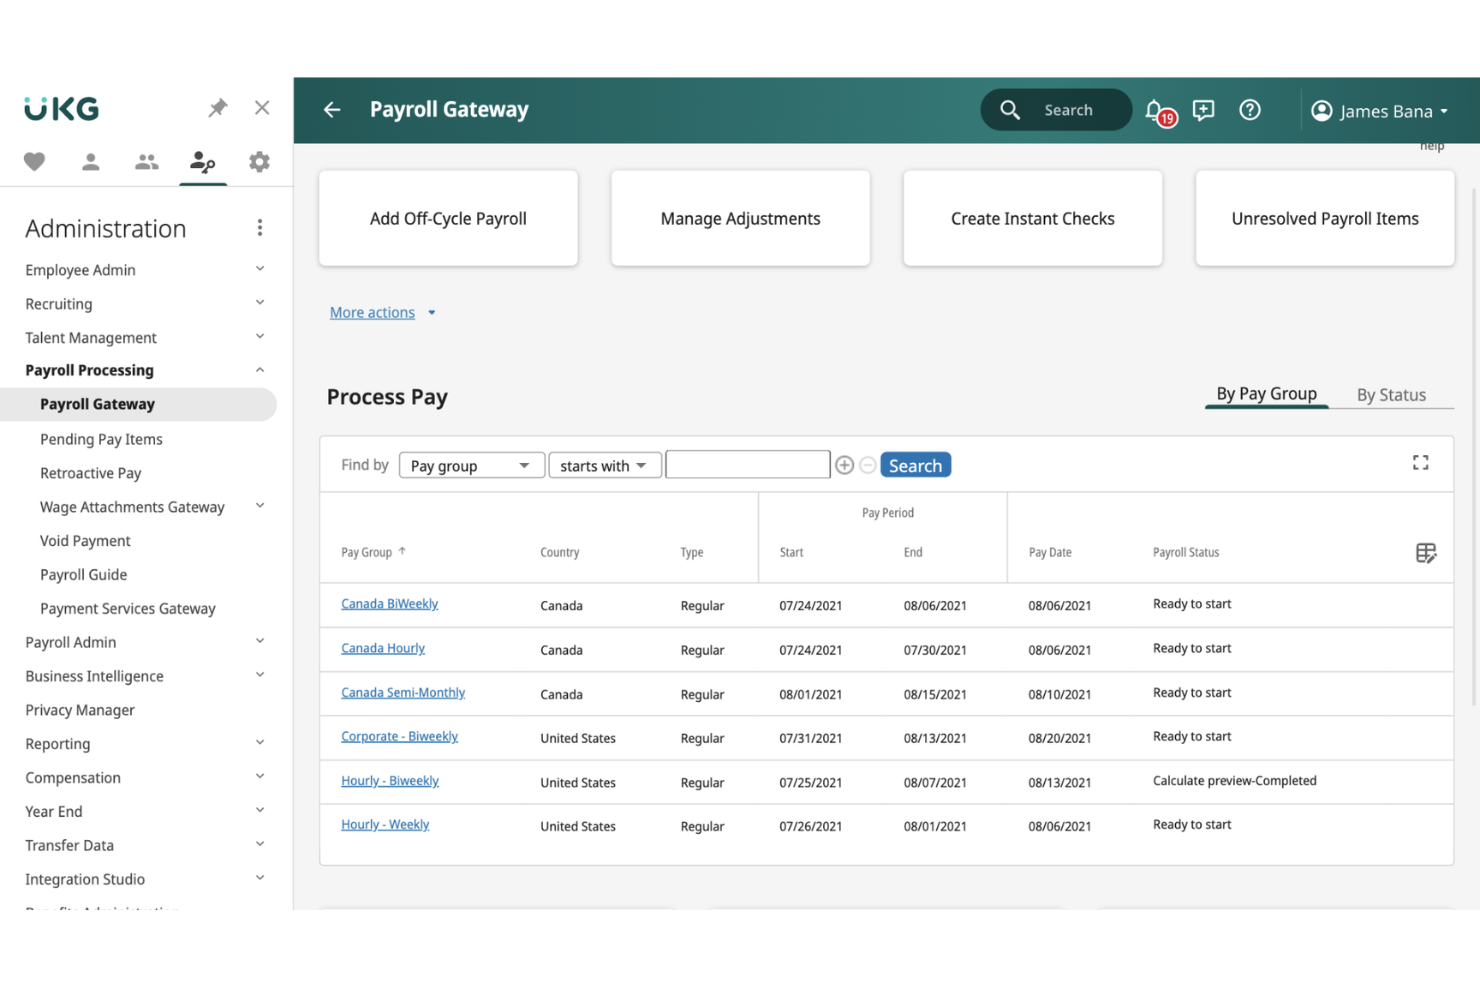Pin the navigation sidebar

(217, 108)
